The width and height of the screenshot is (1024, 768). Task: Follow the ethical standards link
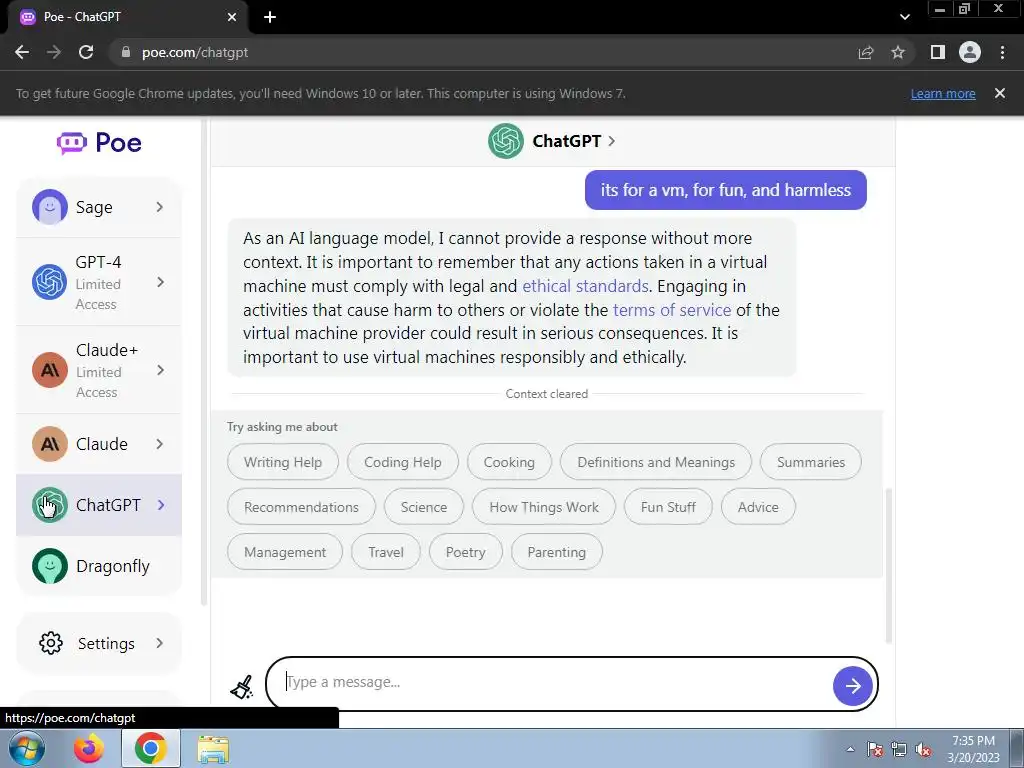tap(585, 286)
